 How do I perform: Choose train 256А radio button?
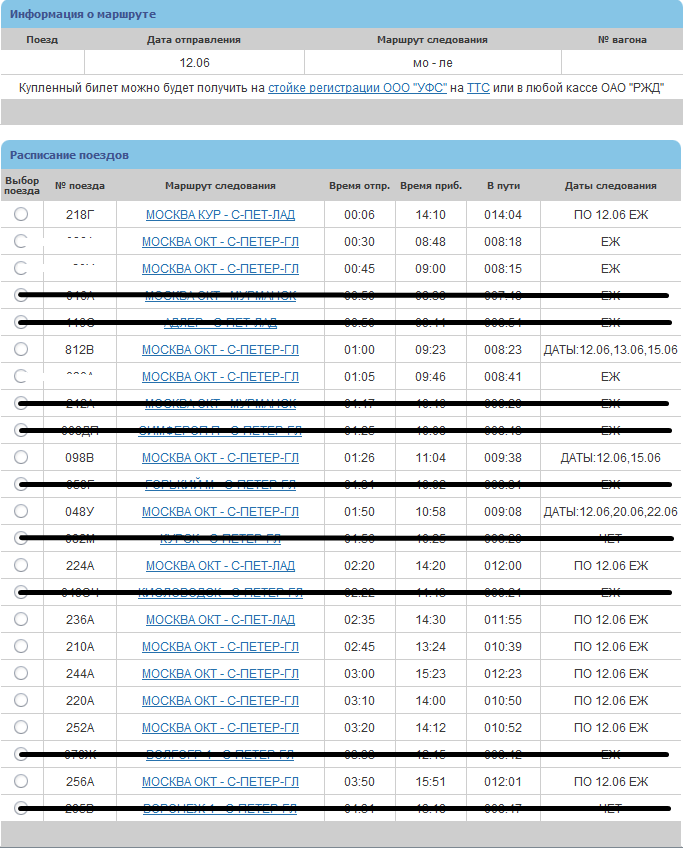(21, 781)
